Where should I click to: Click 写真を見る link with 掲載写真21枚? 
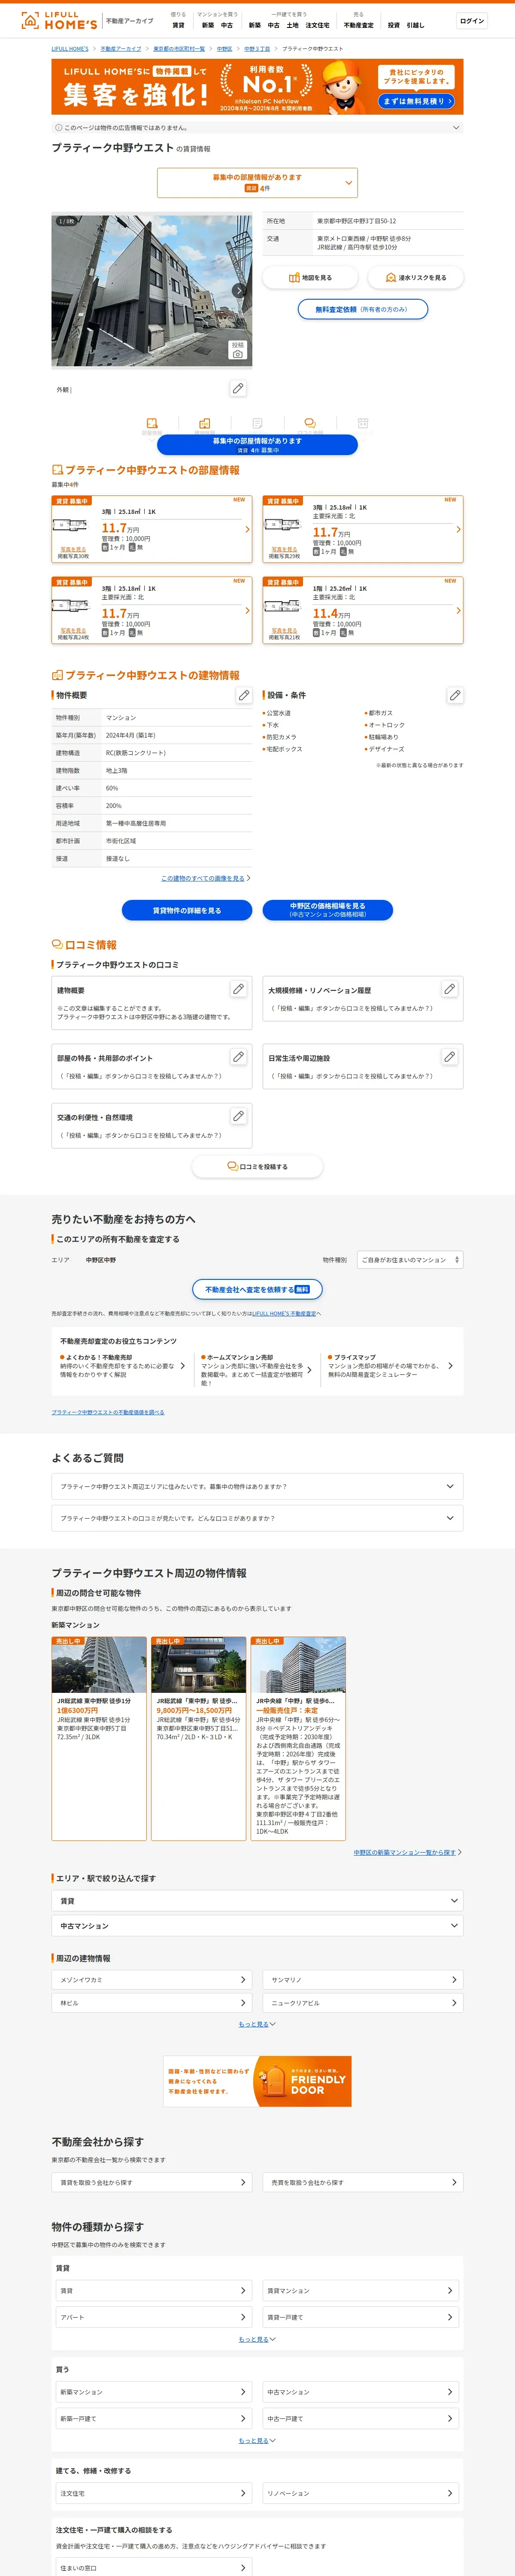[284, 630]
